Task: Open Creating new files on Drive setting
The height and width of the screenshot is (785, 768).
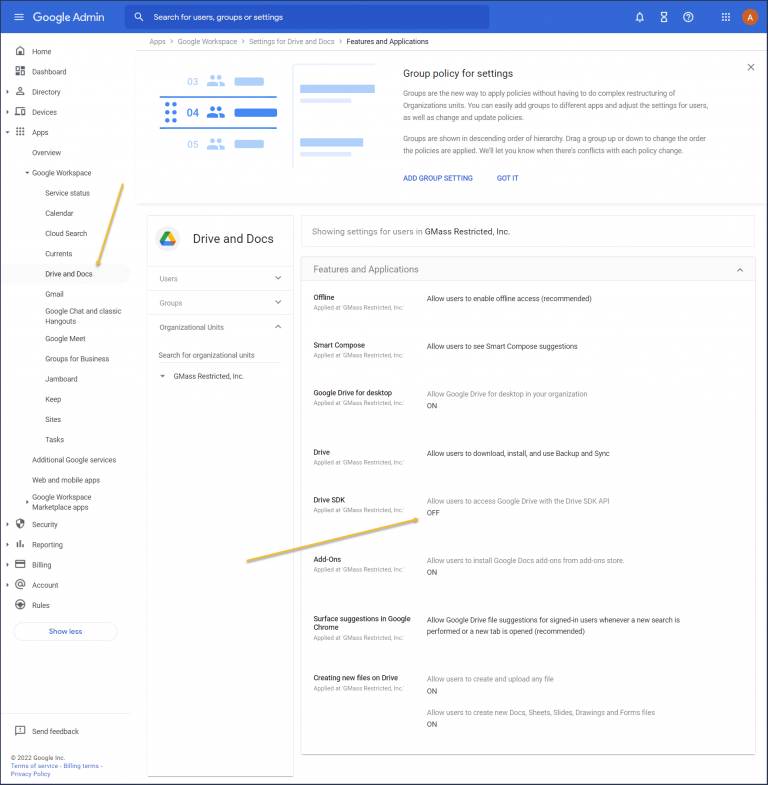Action: point(528,701)
